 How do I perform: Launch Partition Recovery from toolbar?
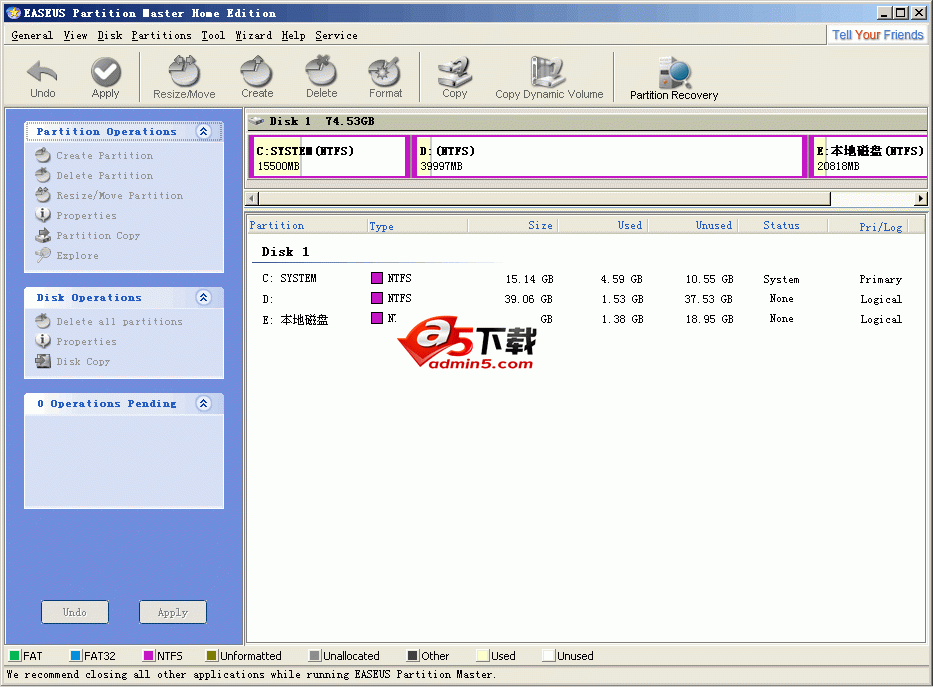point(674,76)
